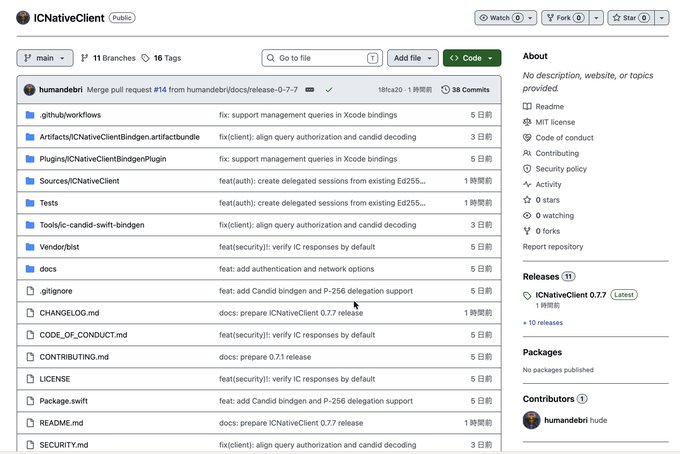The width and height of the screenshot is (680, 454).
Task: Open the Sources/ICNativeClient folder
Action: click(79, 181)
